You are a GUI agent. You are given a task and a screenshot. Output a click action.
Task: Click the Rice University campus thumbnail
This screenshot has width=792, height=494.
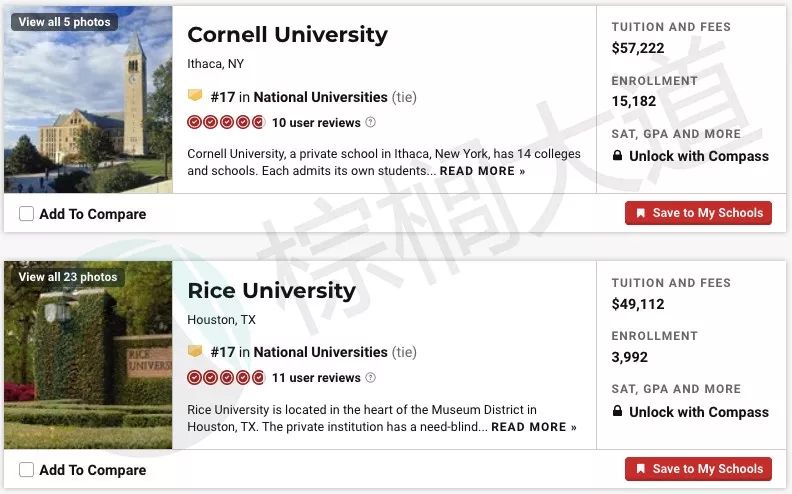pyautogui.click(x=88, y=355)
